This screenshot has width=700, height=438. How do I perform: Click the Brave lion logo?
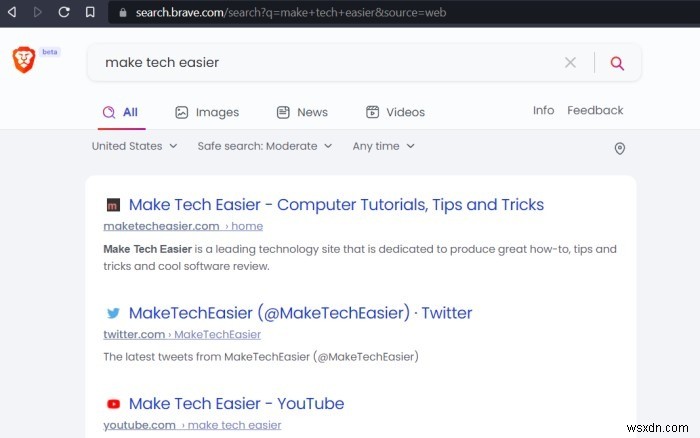(x=23, y=60)
